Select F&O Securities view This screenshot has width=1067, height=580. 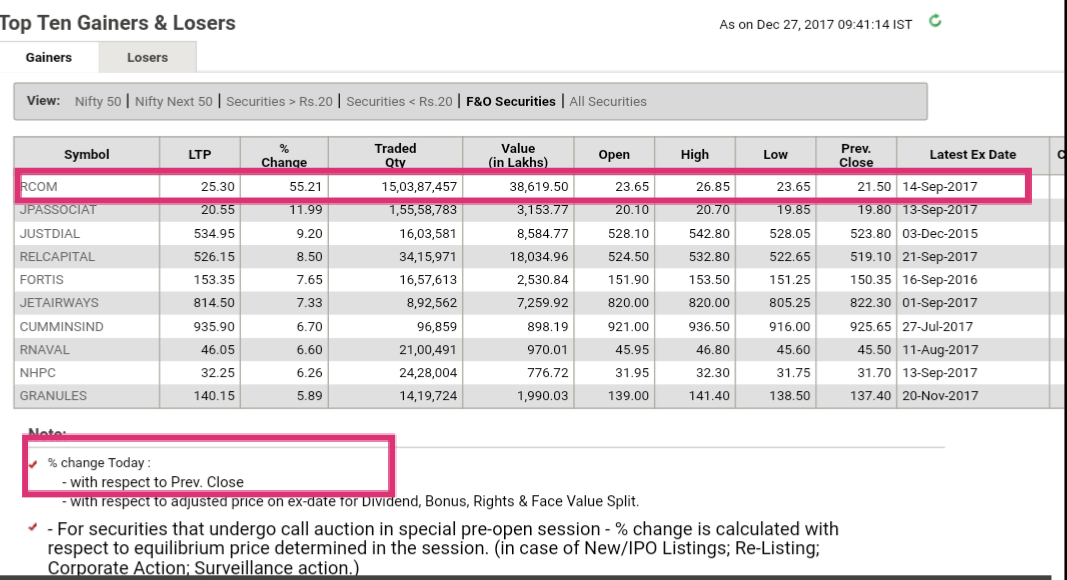click(511, 101)
